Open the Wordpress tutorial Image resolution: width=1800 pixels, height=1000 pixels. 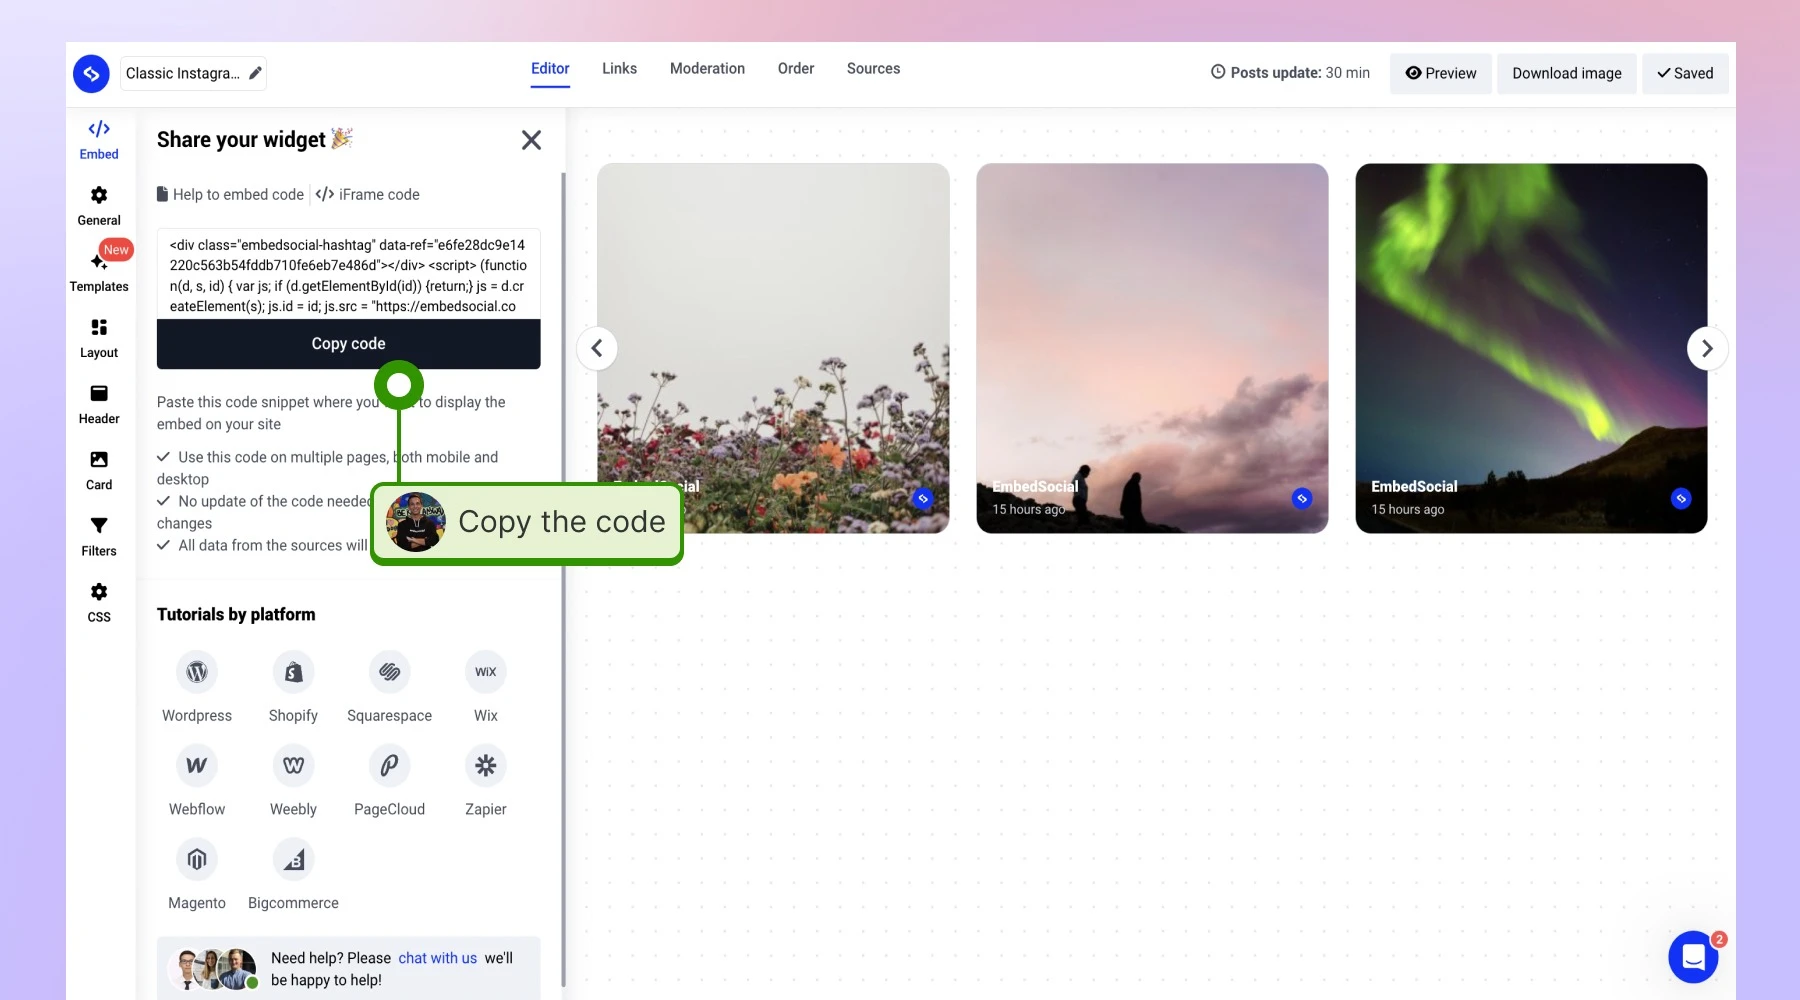tap(197, 688)
